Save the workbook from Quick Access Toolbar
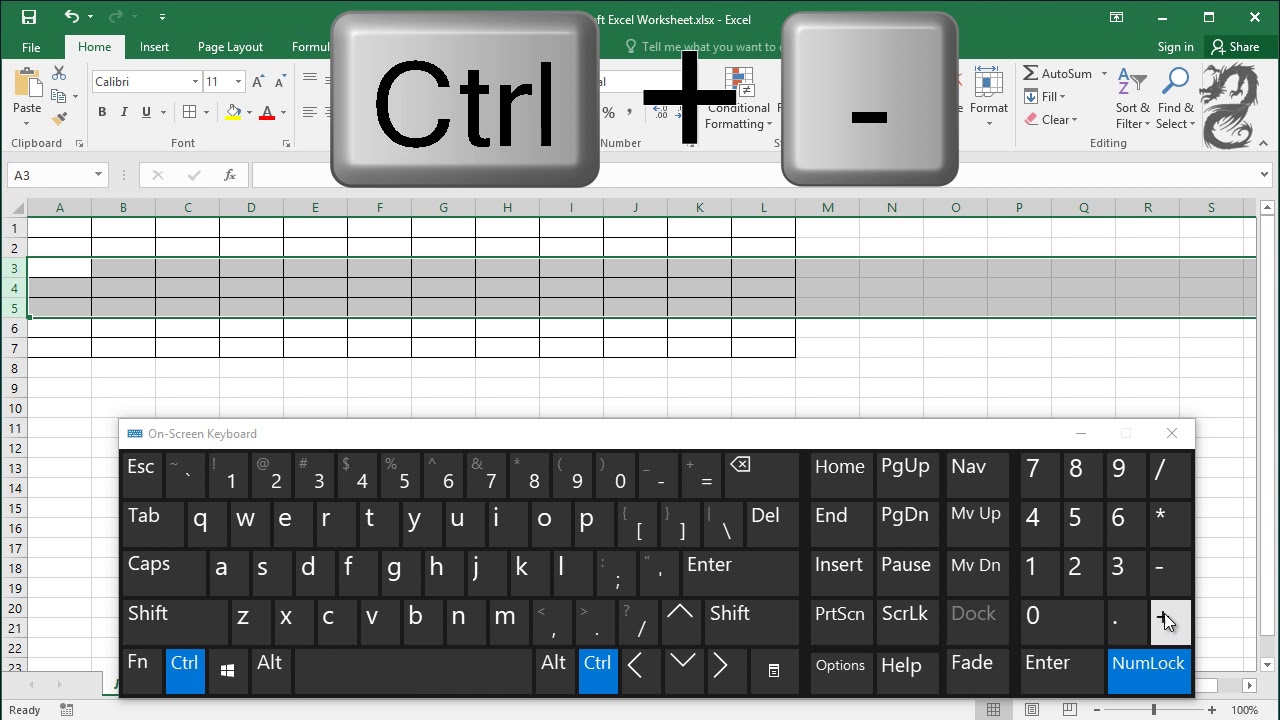 point(28,17)
